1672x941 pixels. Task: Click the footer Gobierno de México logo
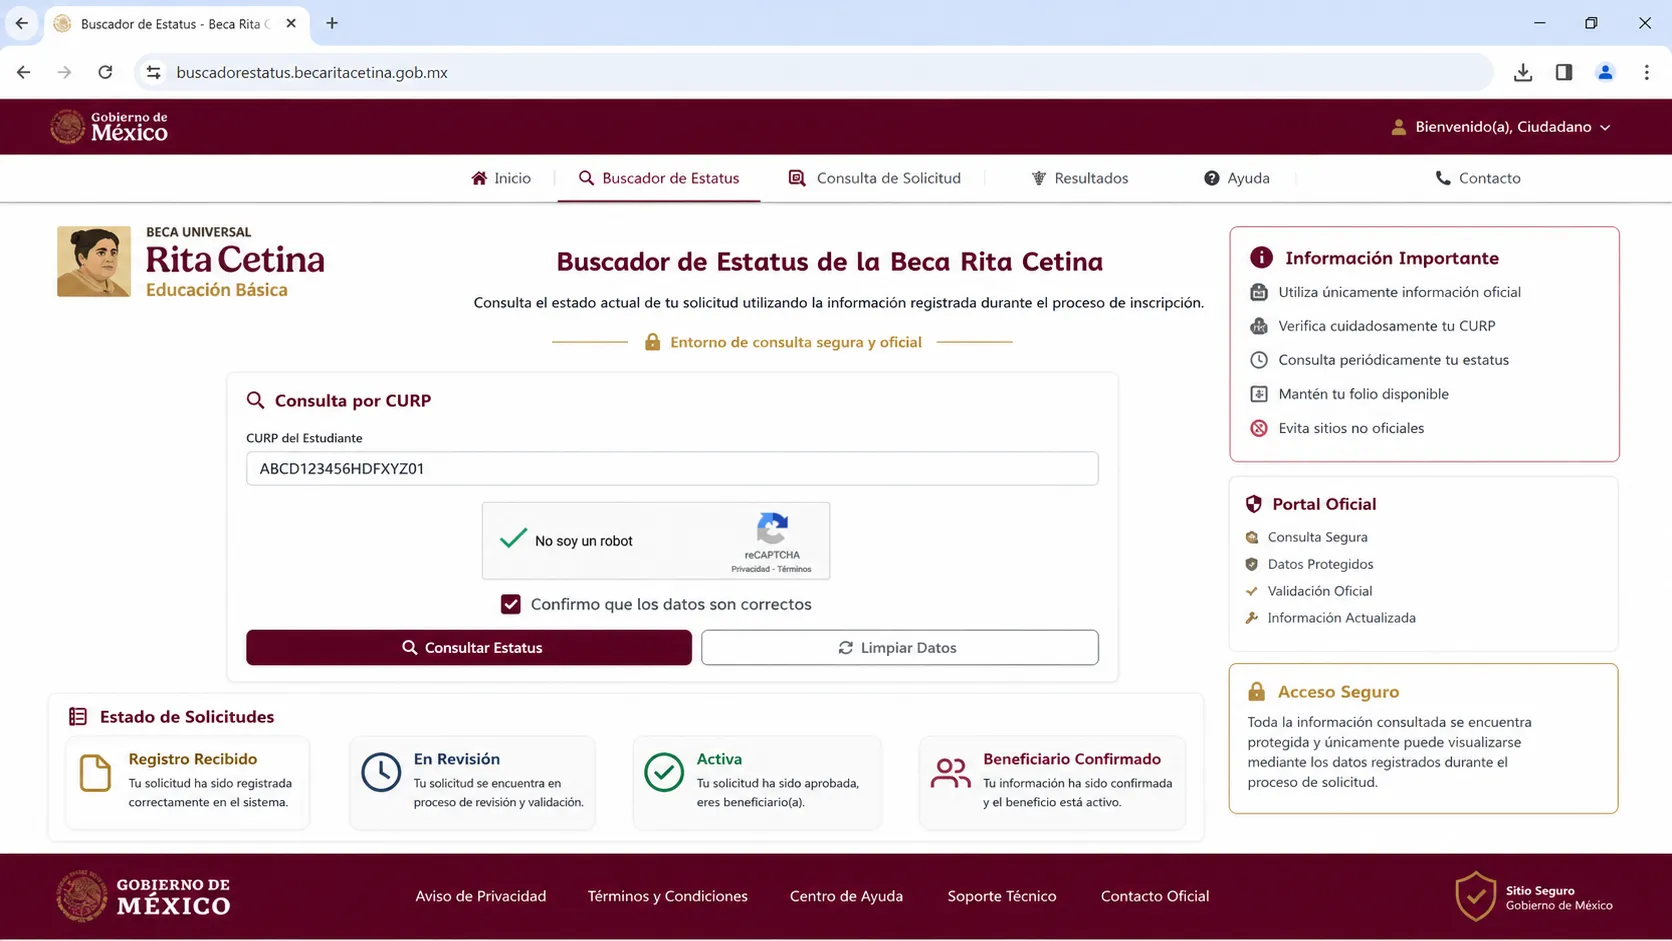[144, 896]
